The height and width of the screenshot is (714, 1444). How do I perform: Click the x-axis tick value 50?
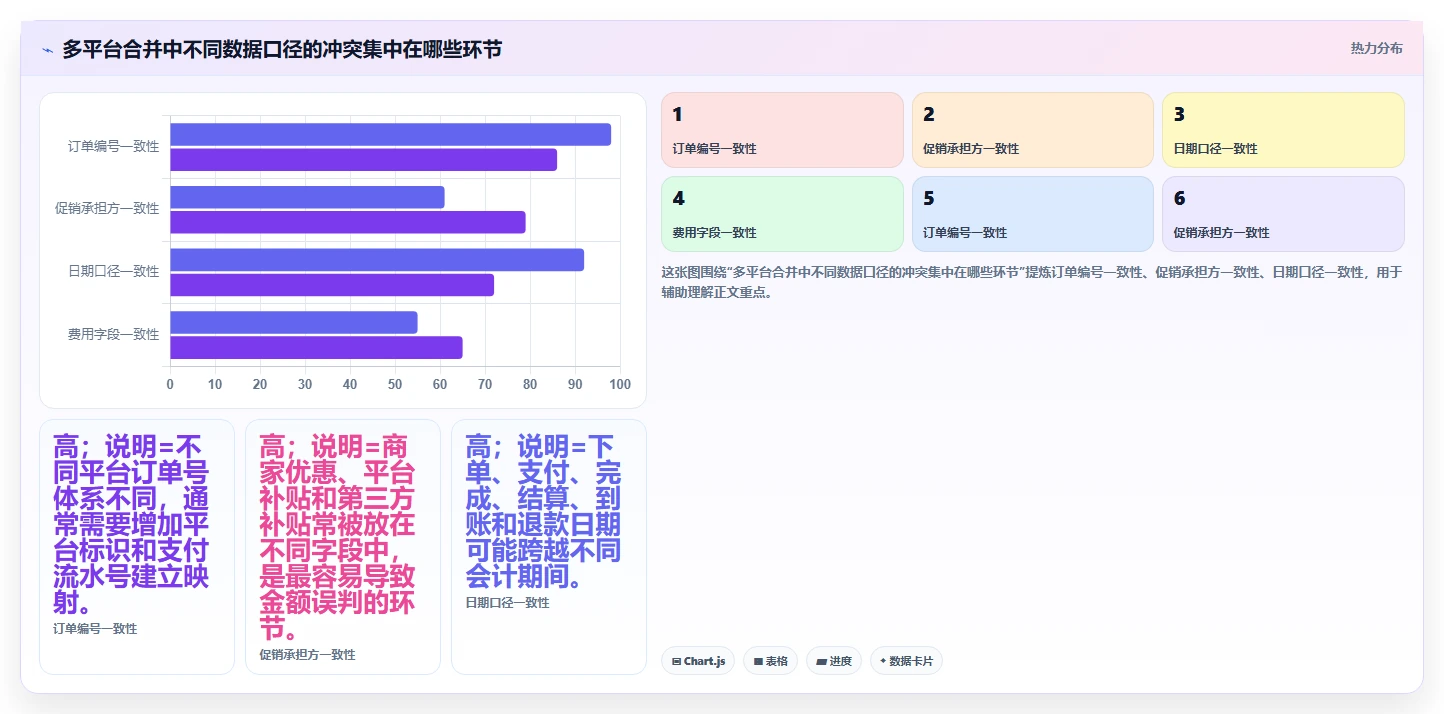coord(395,385)
